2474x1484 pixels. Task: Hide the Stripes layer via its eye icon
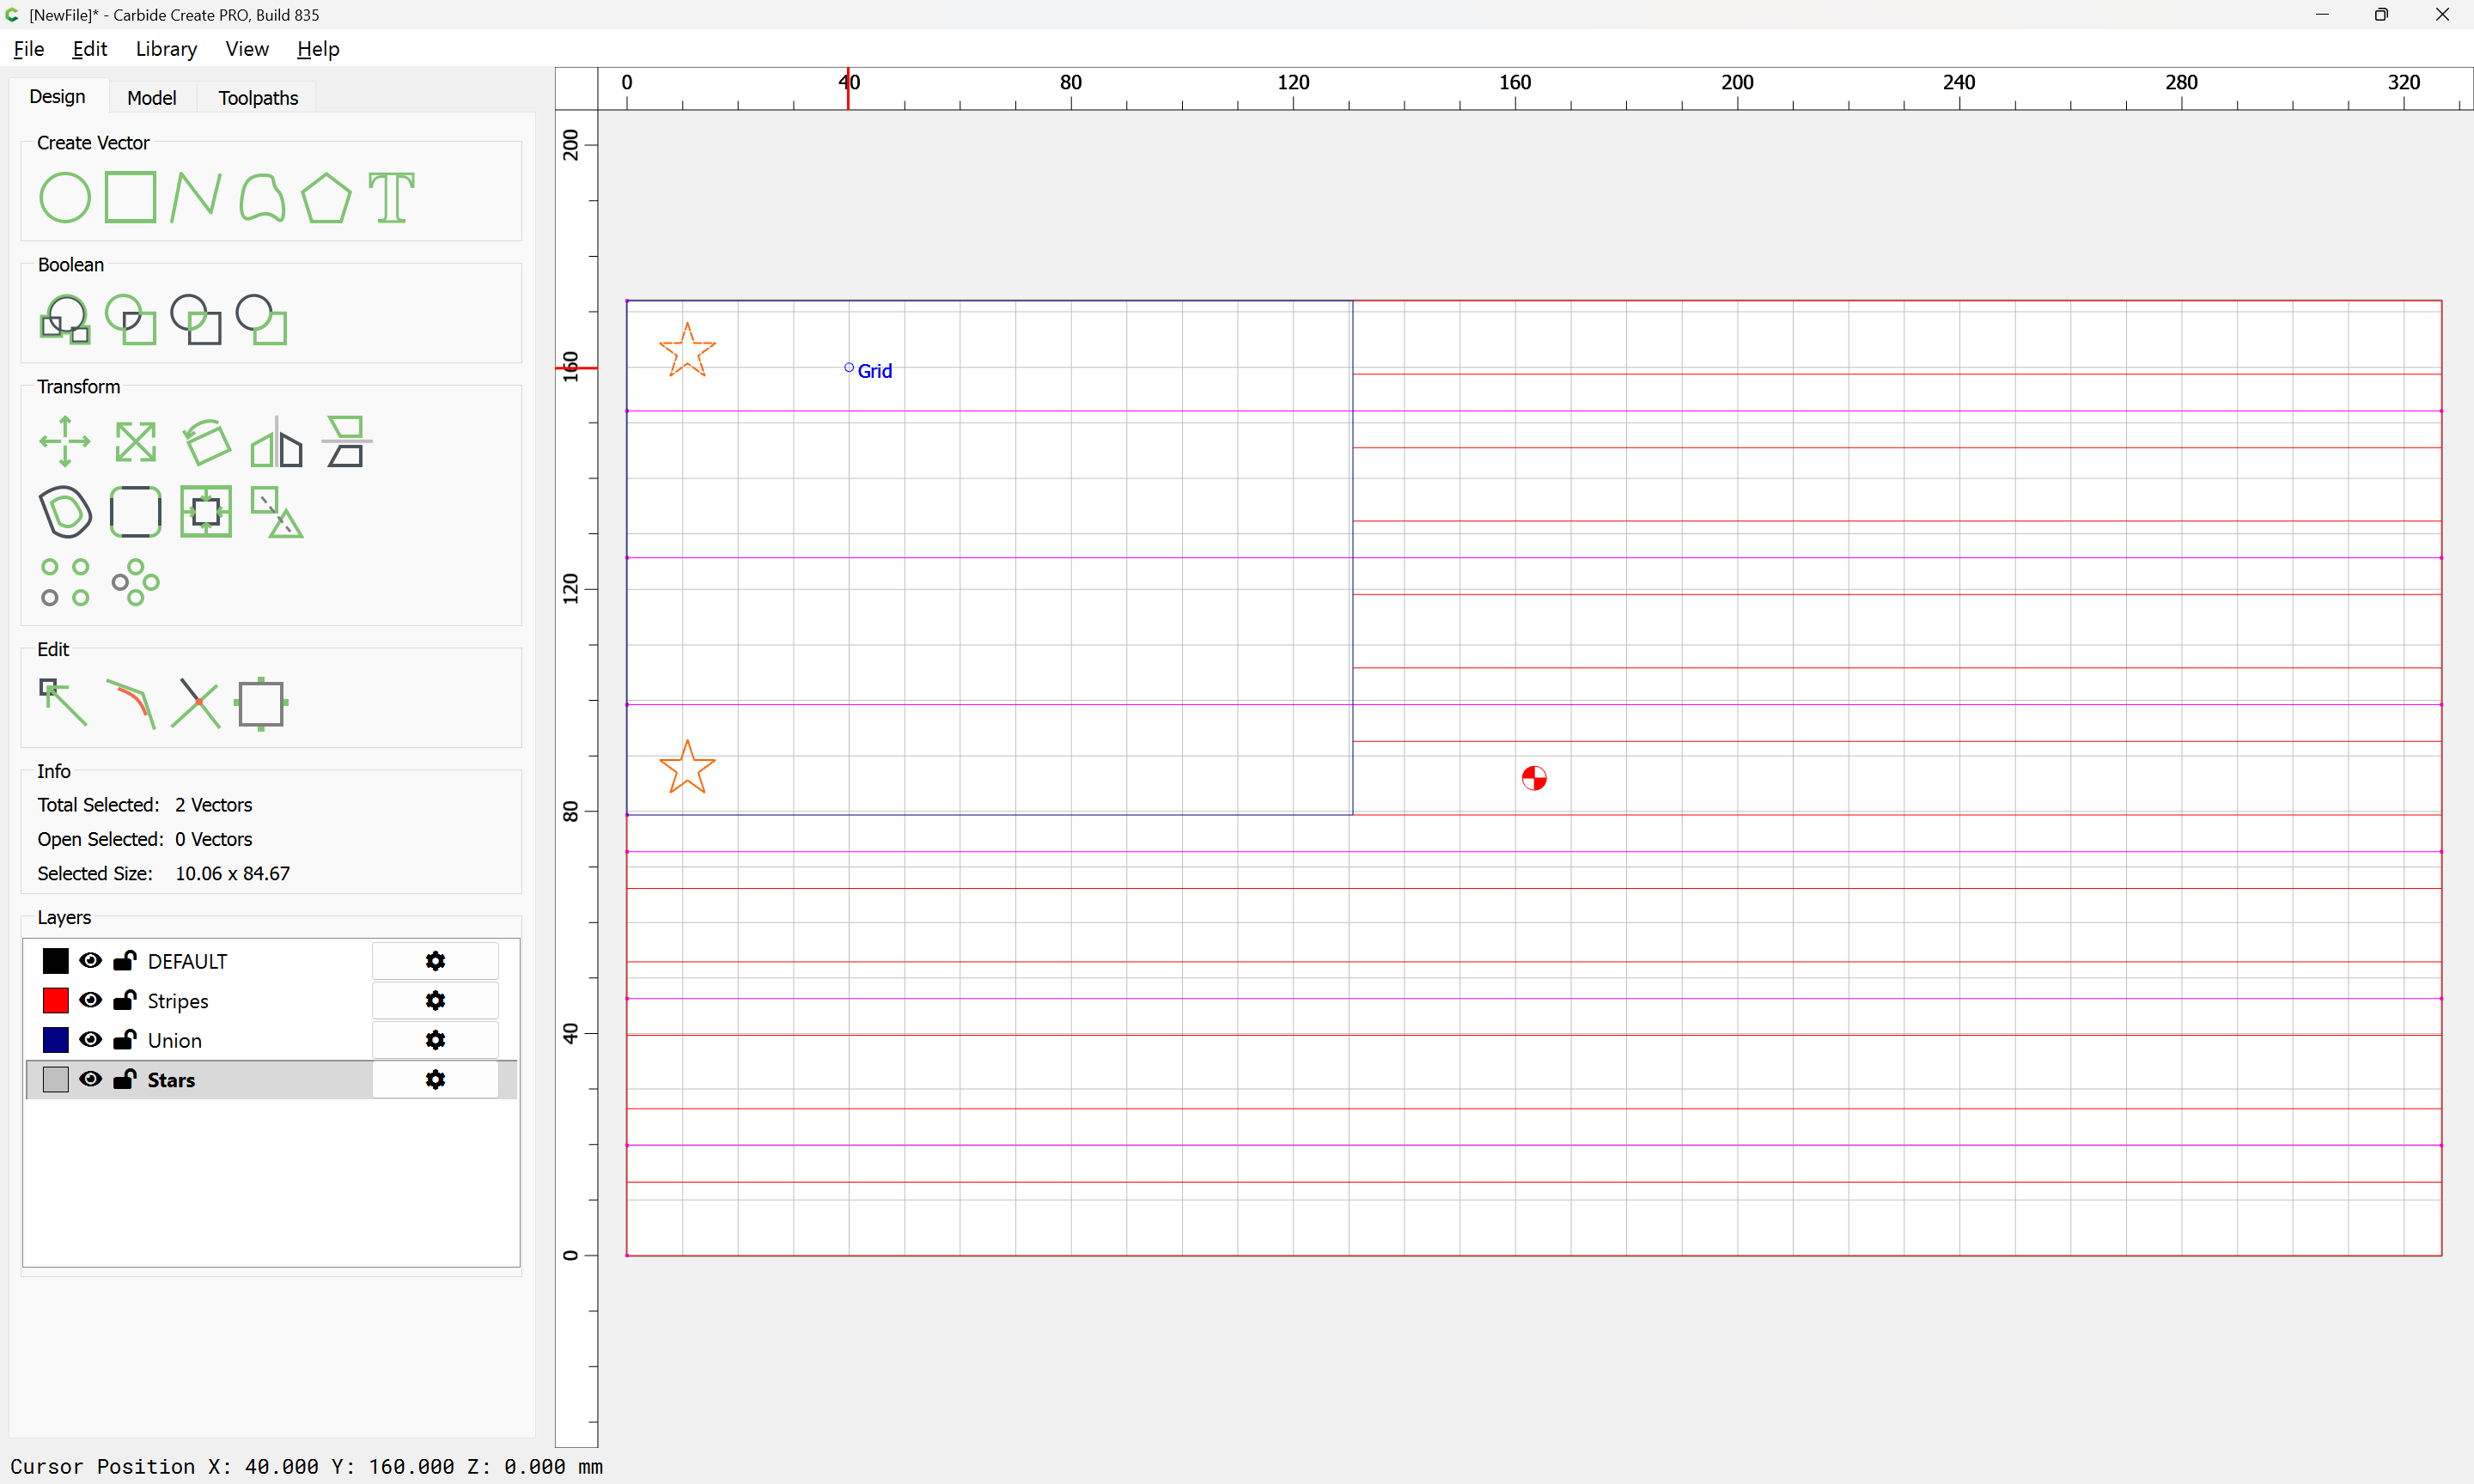pos(90,1000)
